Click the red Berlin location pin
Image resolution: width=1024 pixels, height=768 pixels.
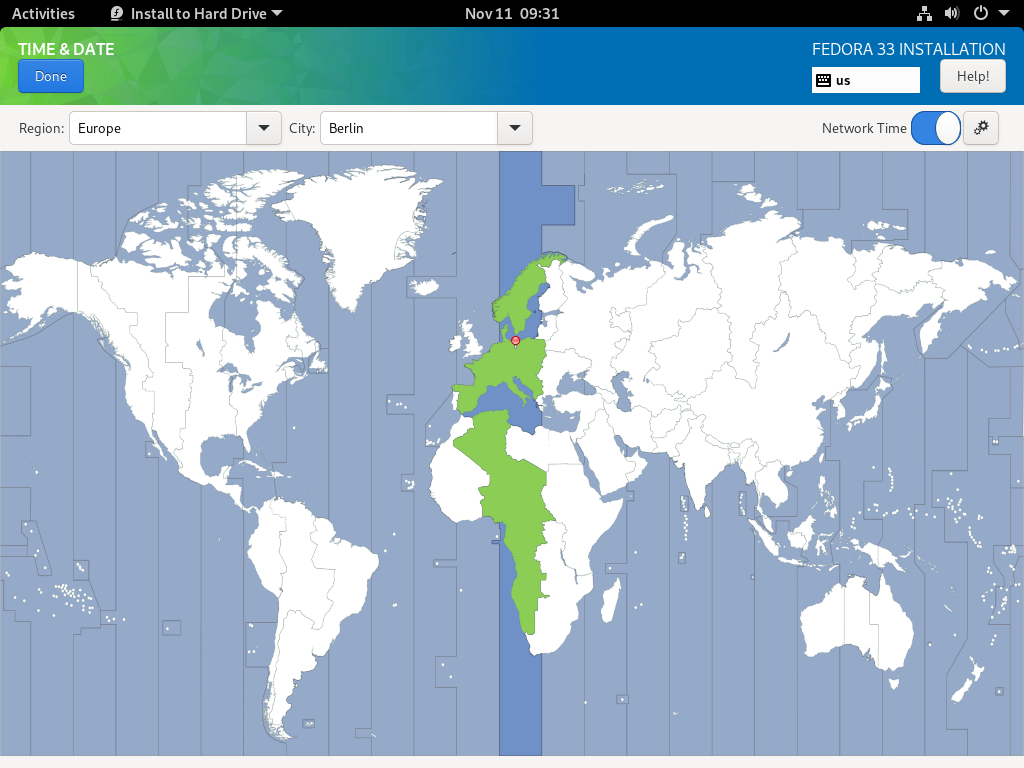click(x=515, y=341)
